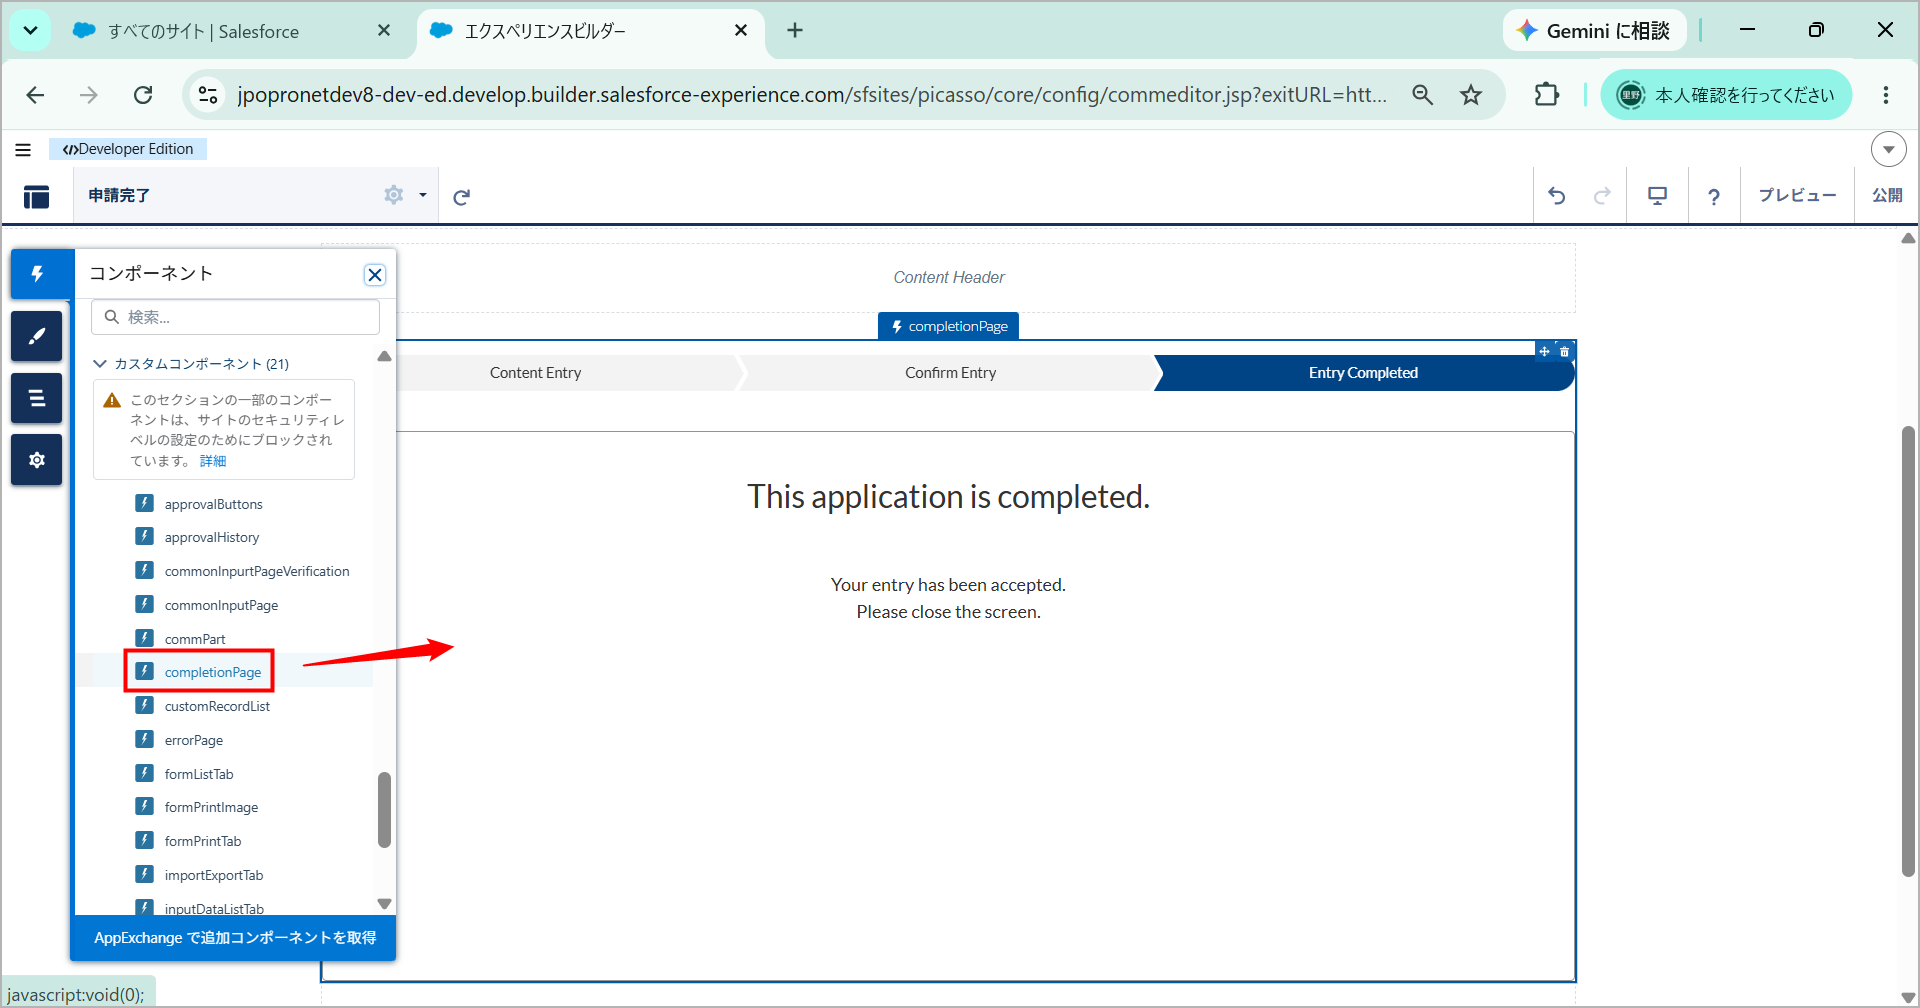1920x1008 pixels.
Task: Click the component list scrollbar thumb
Action: (384, 809)
